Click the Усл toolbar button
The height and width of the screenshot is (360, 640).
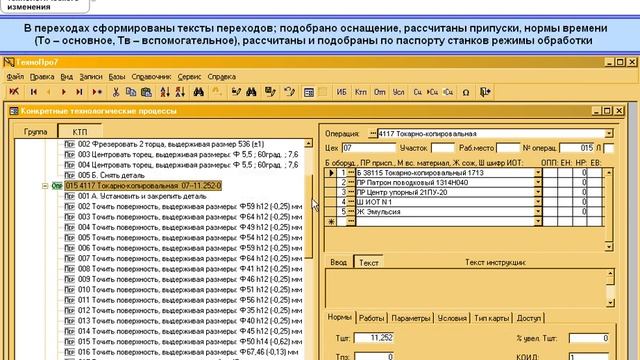[x=398, y=92]
